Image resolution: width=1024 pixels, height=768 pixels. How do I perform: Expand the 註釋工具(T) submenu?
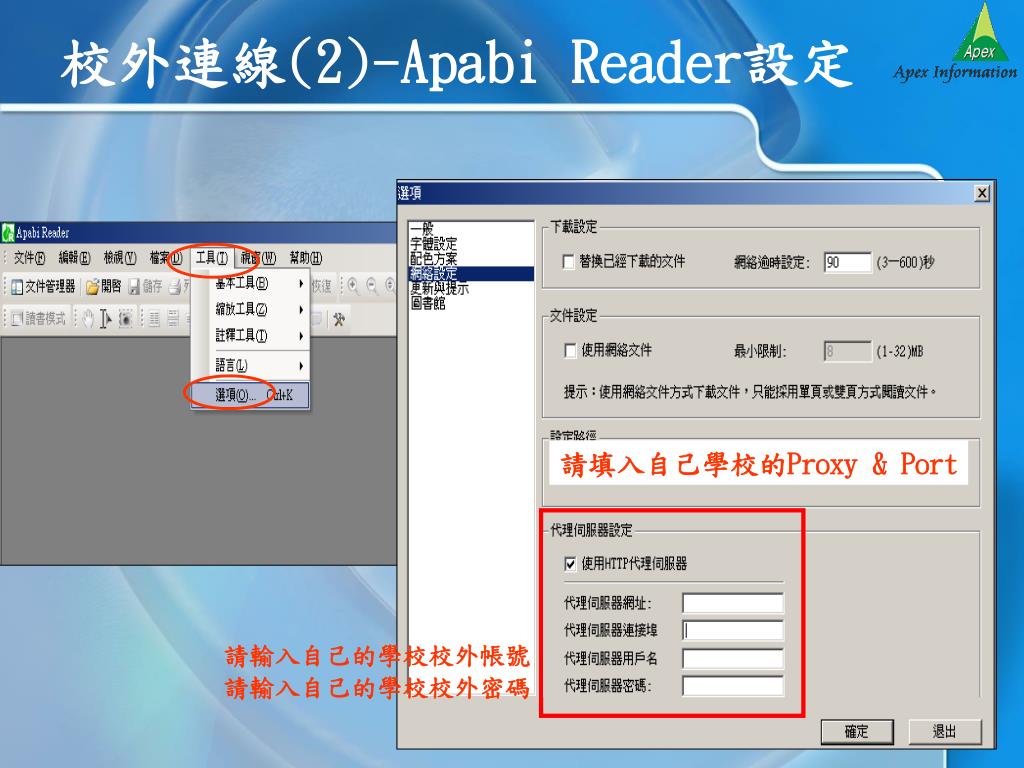point(250,336)
